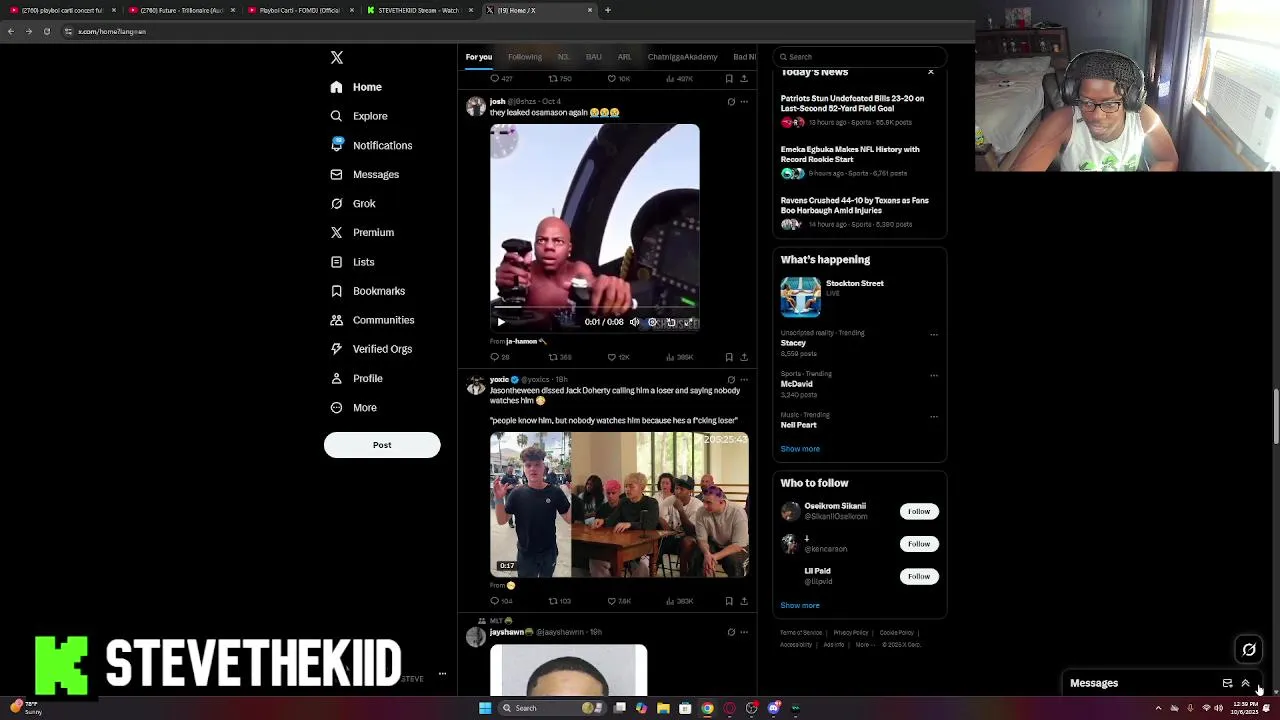Open the Home icon in the X sidebar
Image resolution: width=1280 pixels, height=720 pixels.
336,87
